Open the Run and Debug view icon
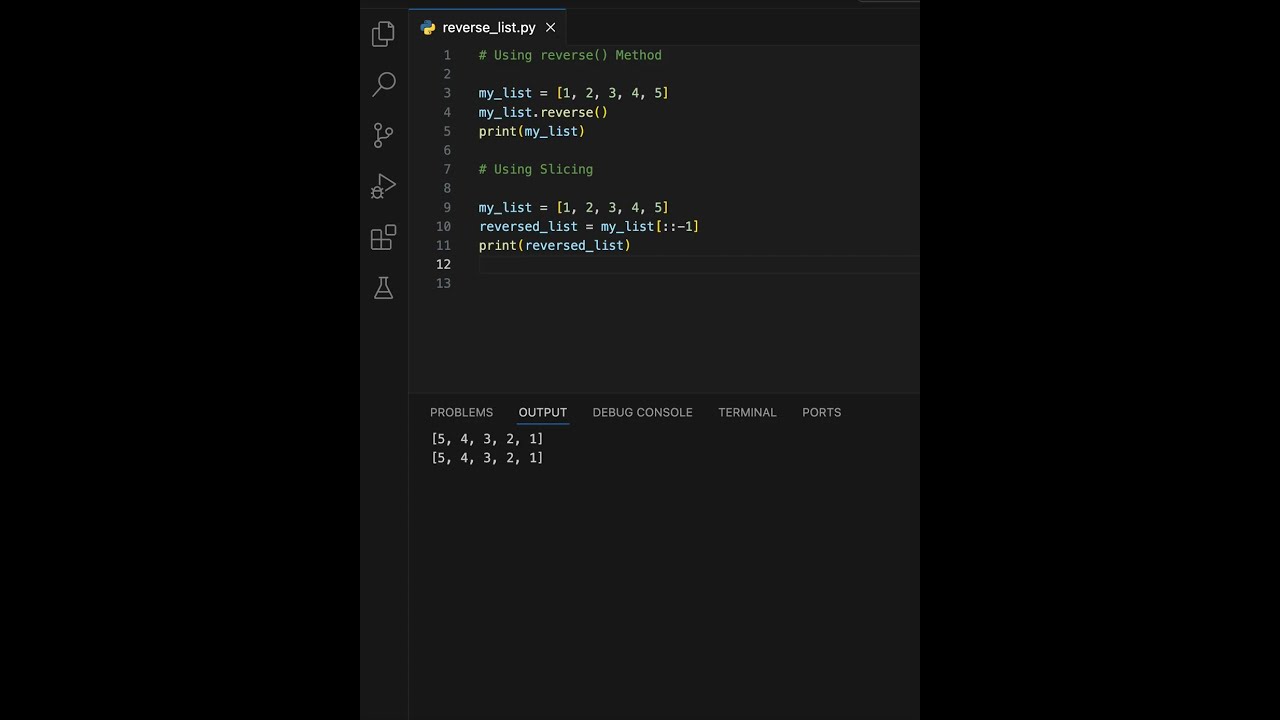Viewport: 1280px width, 720px height. [x=383, y=186]
